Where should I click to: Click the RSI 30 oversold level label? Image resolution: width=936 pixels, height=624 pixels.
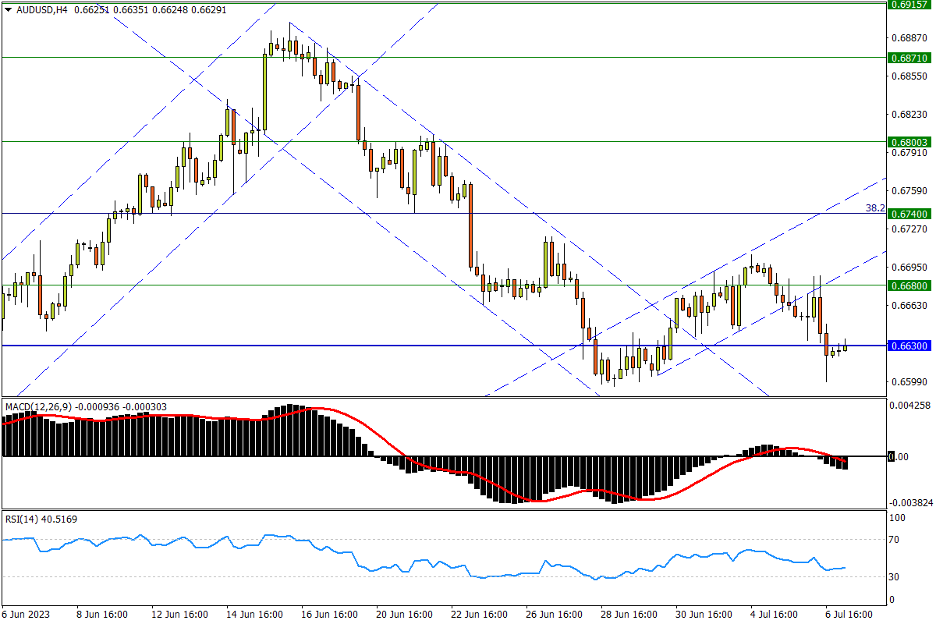894,578
